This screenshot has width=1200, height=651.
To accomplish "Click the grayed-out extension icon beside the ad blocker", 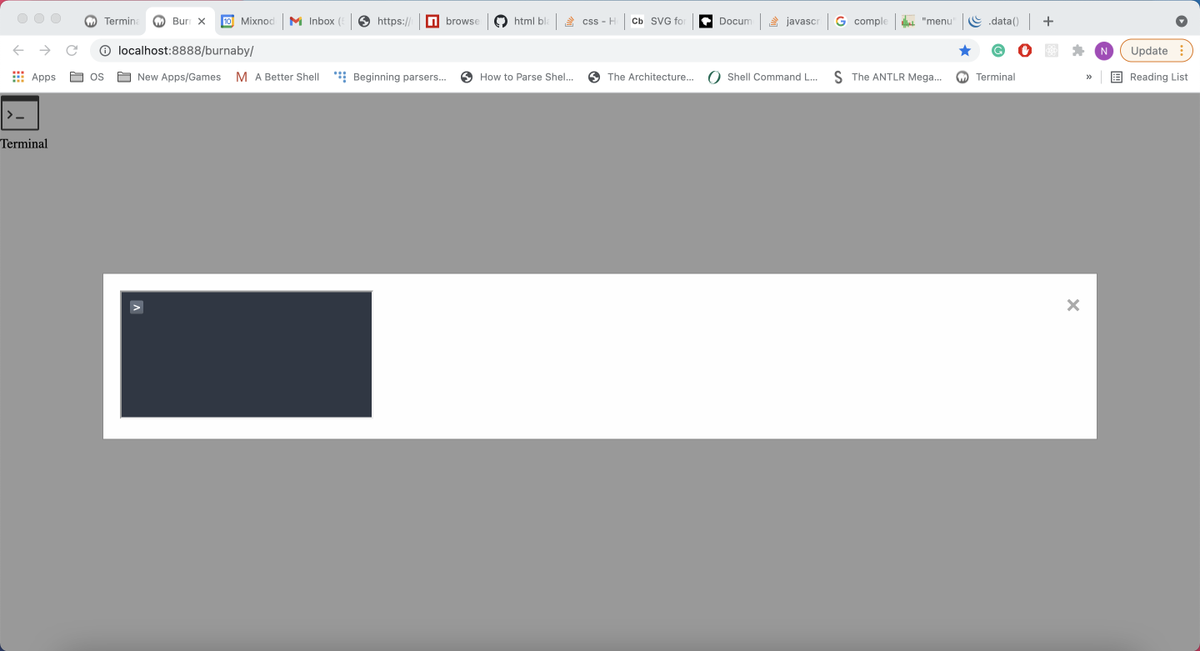I will (1051, 50).
